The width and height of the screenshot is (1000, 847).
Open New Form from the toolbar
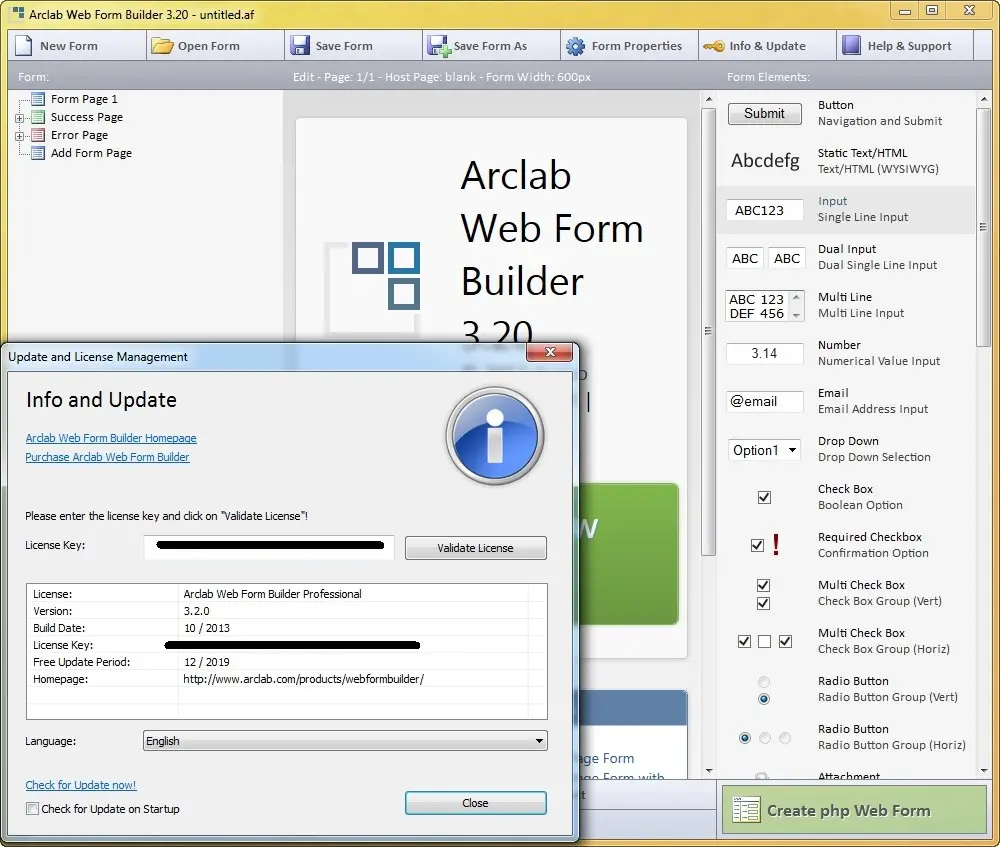(x=77, y=45)
